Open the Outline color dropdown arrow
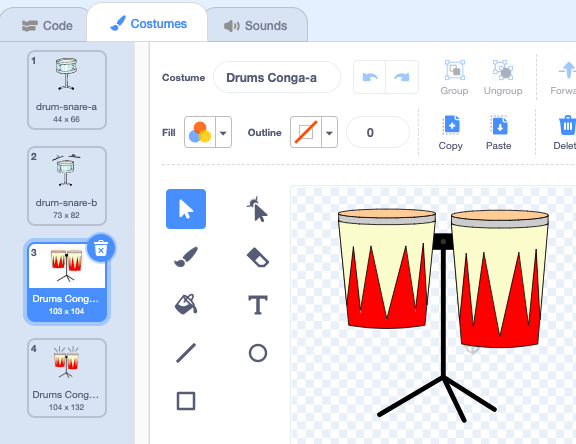Image resolution: width=576 pixels, height=444 pixels. (330, 133)
